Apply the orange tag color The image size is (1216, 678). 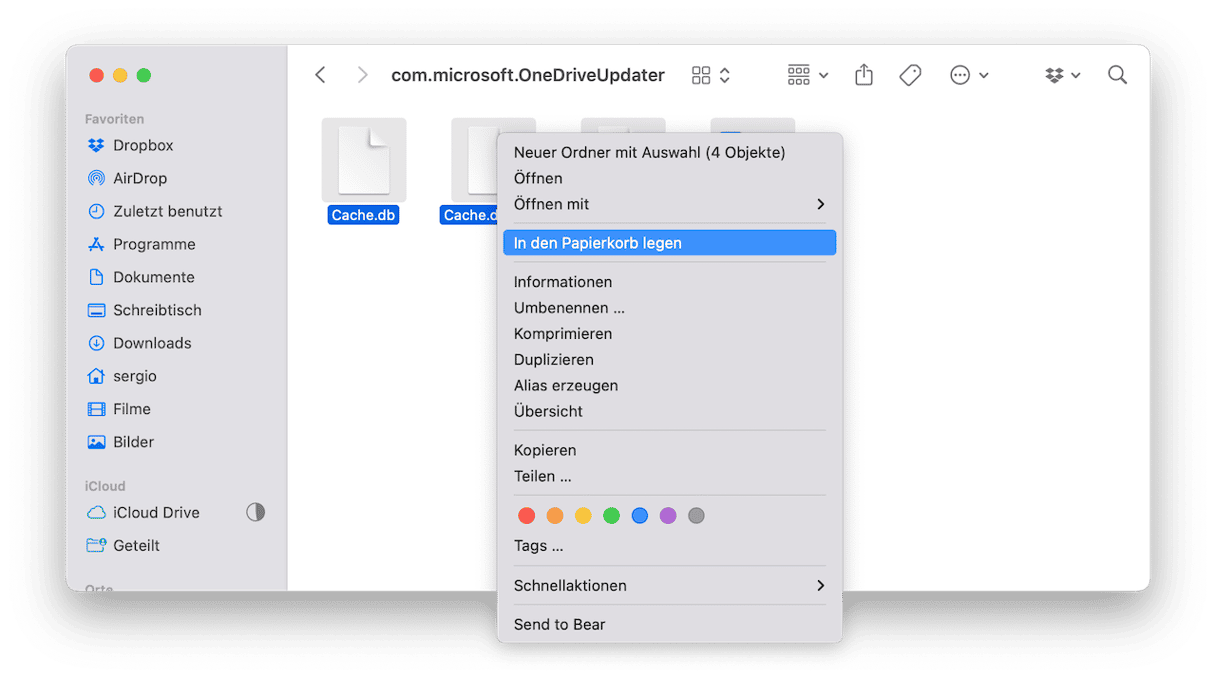point(555,516)
